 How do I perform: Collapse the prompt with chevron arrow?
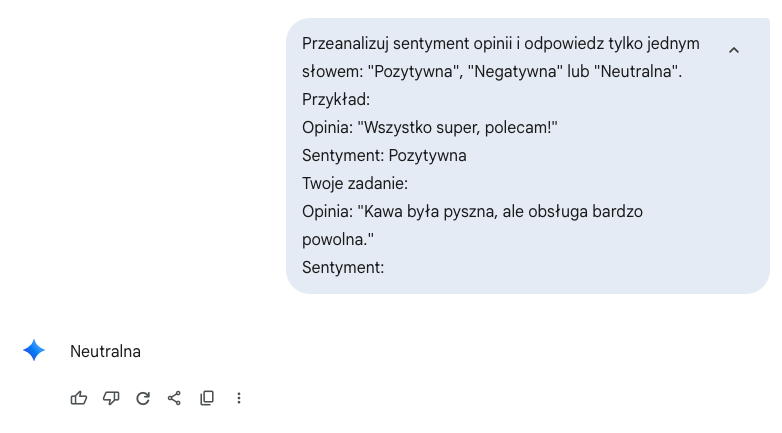[734, 50]
